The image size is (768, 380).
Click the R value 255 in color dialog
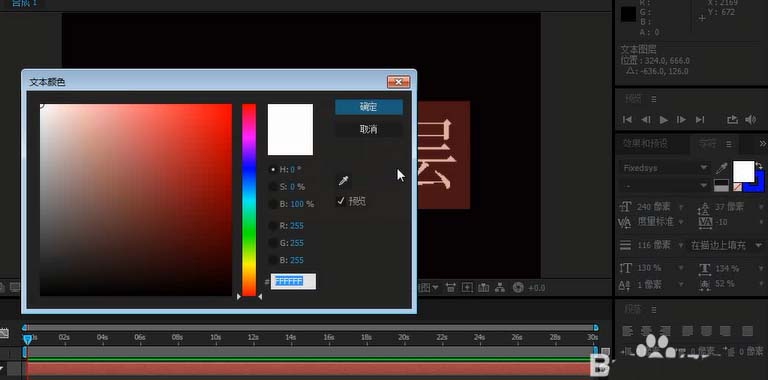[297, 226]
